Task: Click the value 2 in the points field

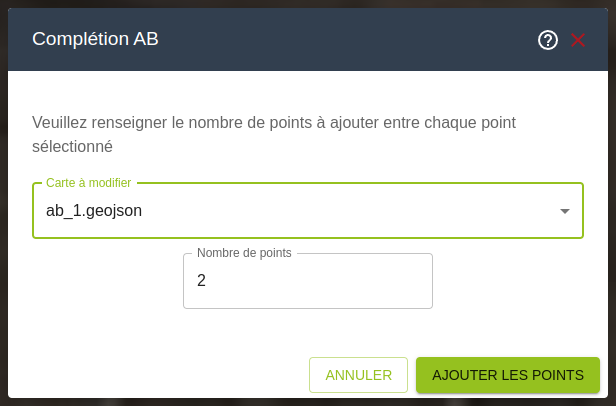Action: click(x=201, y=281)
